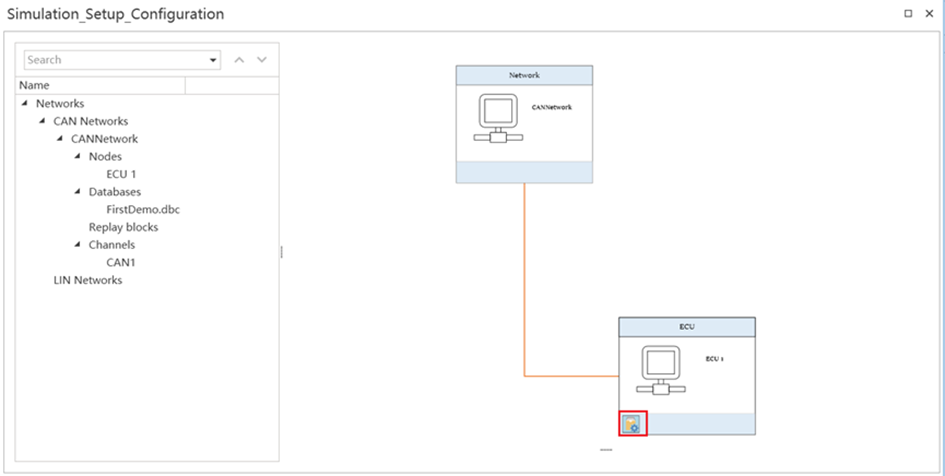Collapse the Nodes tree branch
The width and height of the screenshot is (945, 476).
pyautogui.click(x=78, y=157)
